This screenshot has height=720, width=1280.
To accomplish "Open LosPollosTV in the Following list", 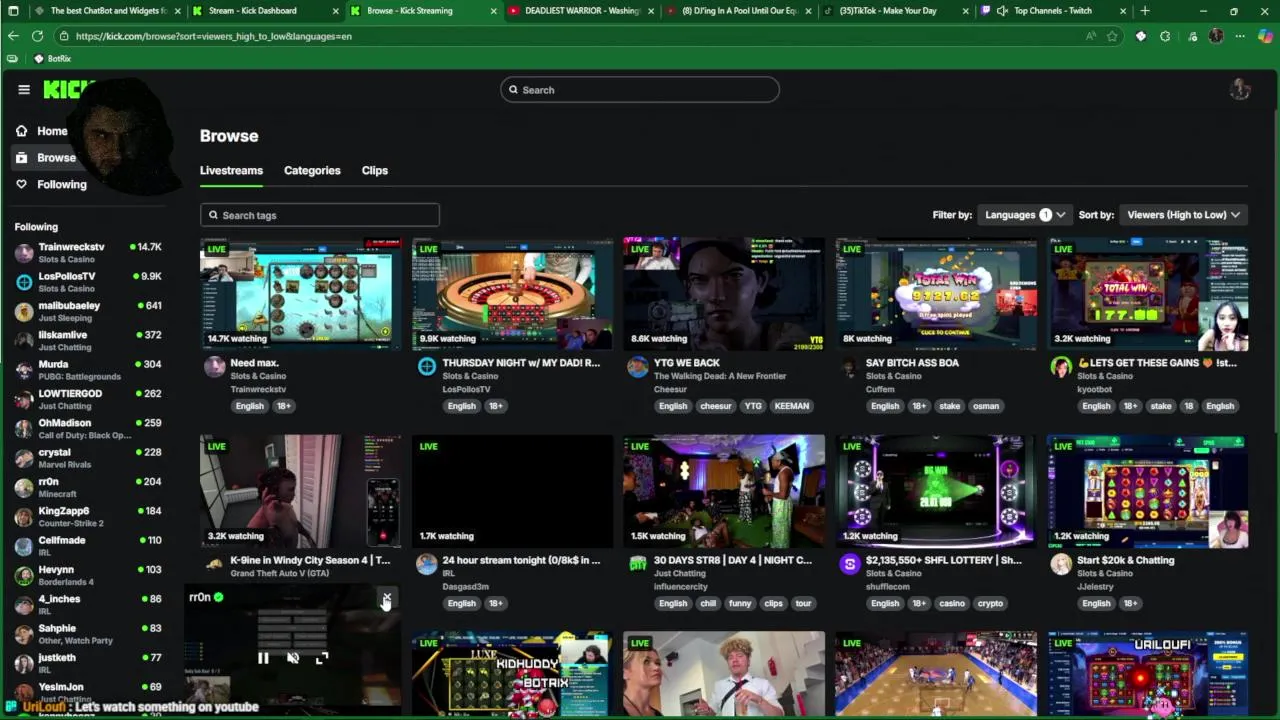I will [88, 281].
